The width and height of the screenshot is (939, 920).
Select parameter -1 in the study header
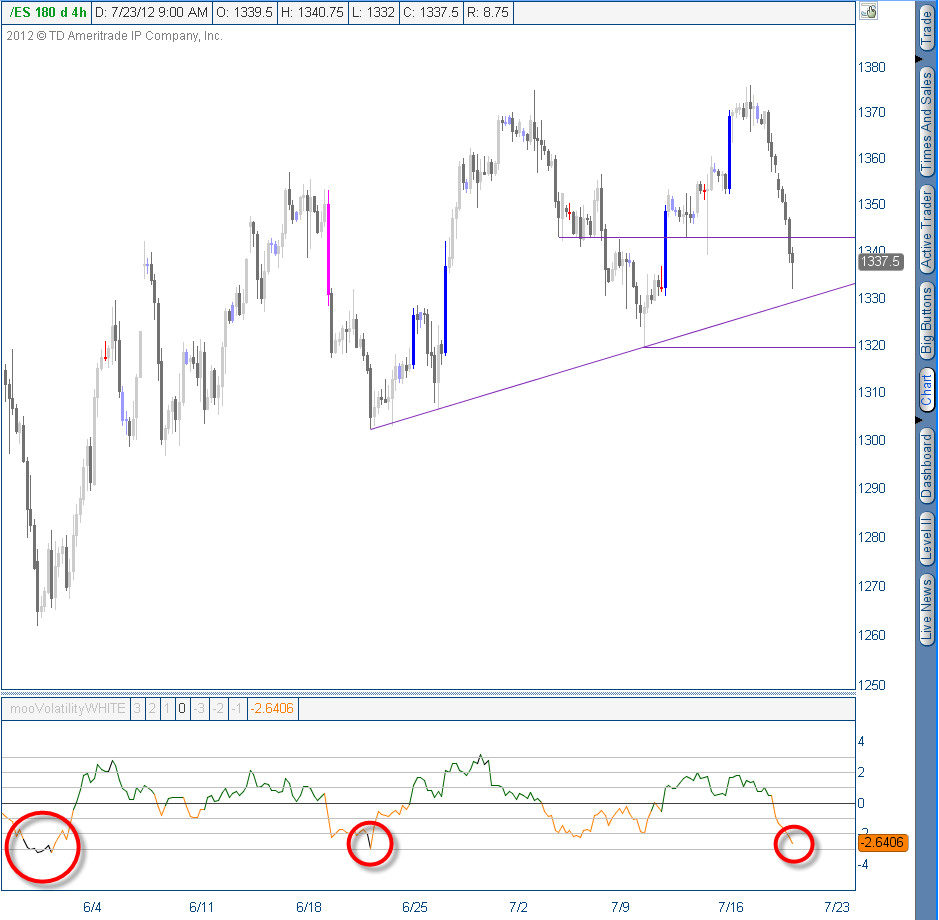pyautogui.click(x=236, y=708)
